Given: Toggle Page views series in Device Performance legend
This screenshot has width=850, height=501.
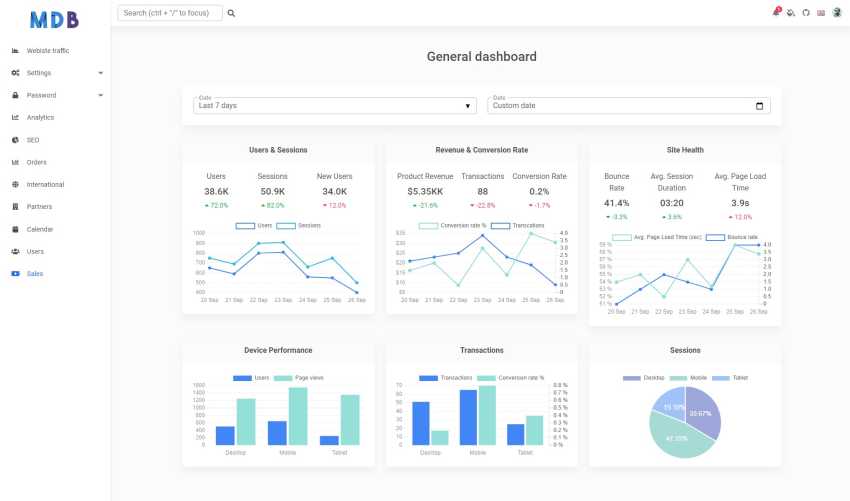Looking at the screenshot, I should click(299, 378).
